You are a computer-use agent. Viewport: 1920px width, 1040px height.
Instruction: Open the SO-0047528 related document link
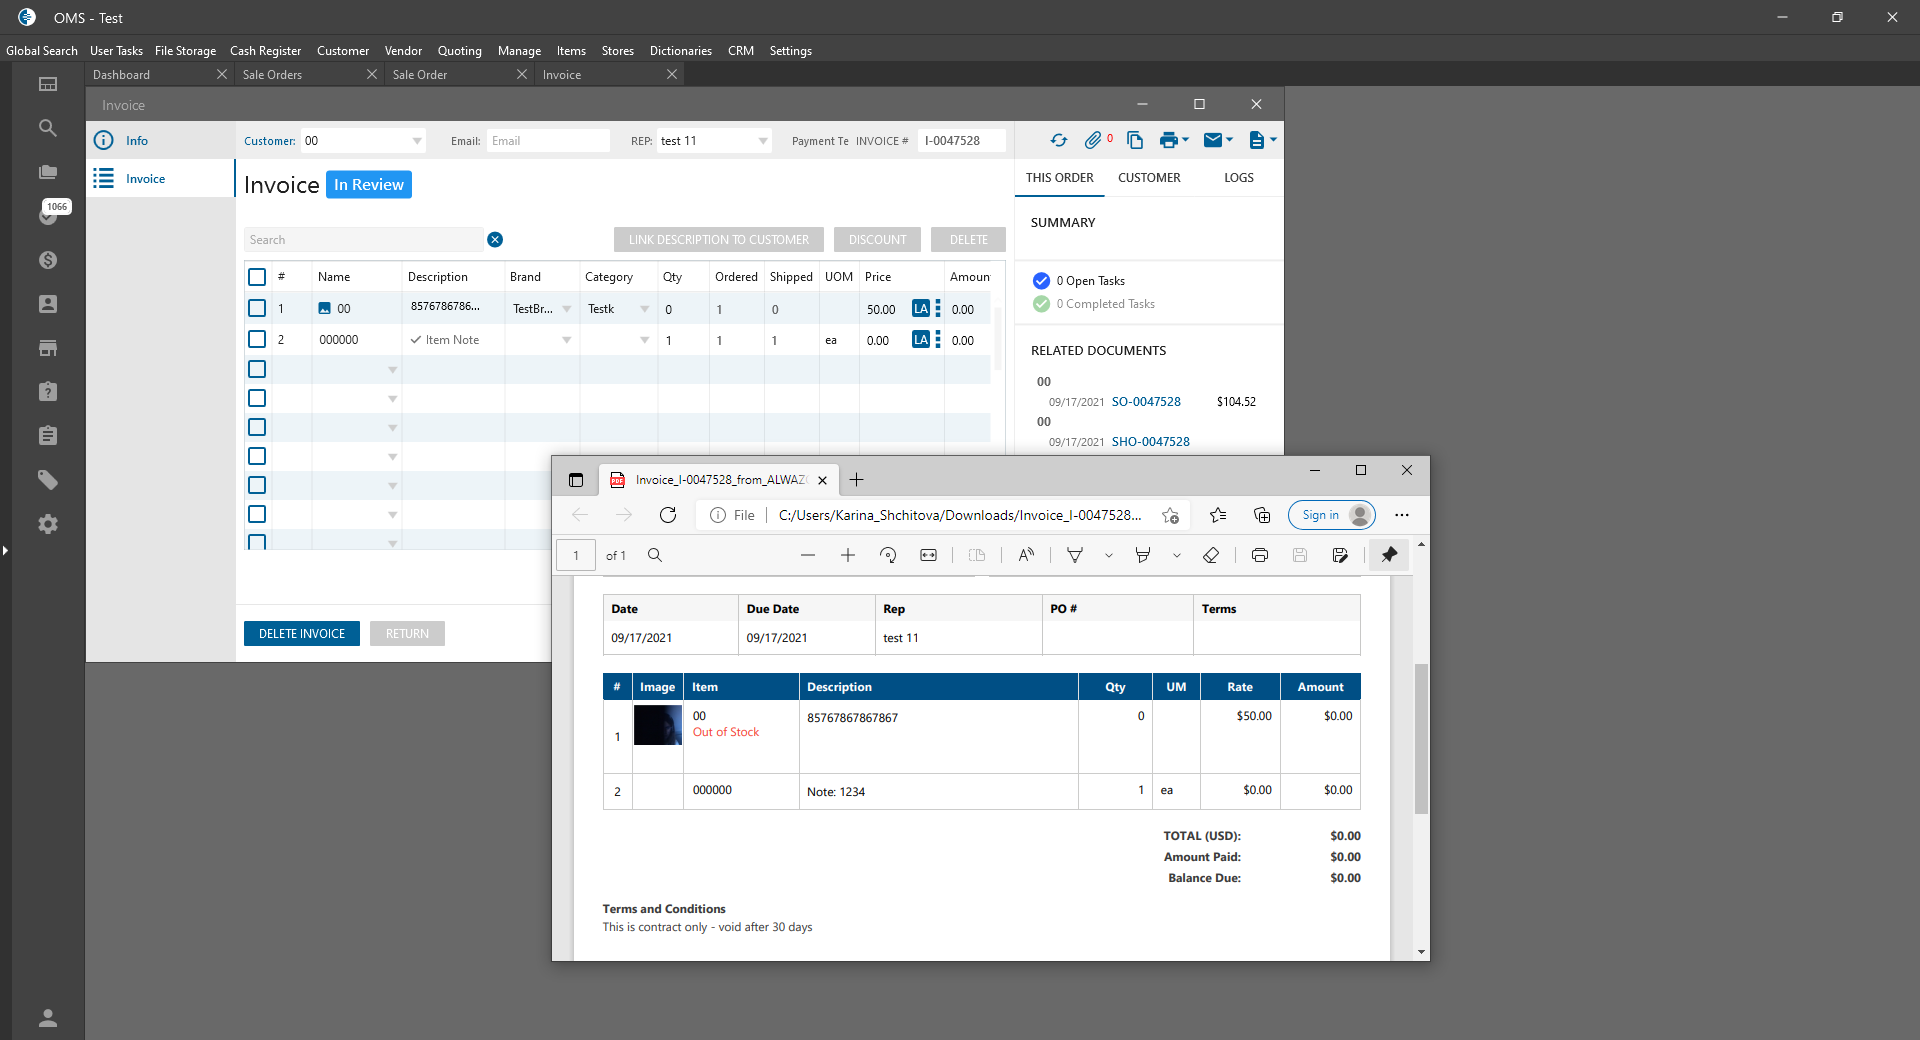(1146, 402)
